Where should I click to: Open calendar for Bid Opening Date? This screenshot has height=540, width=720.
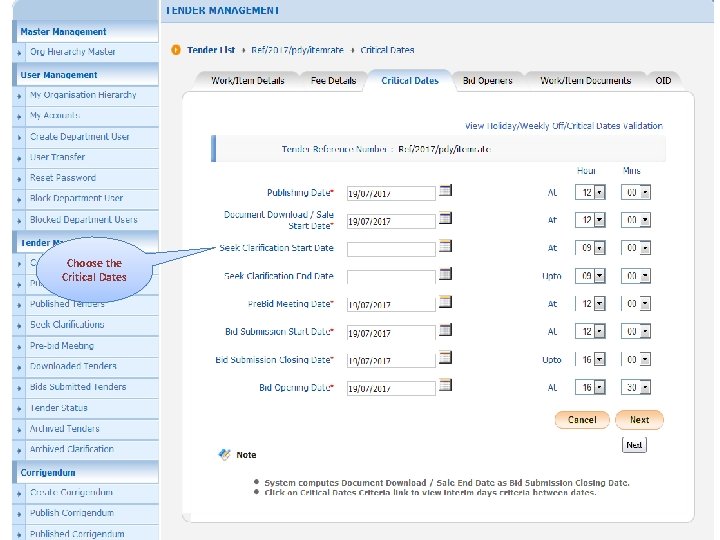pos(445,385)
